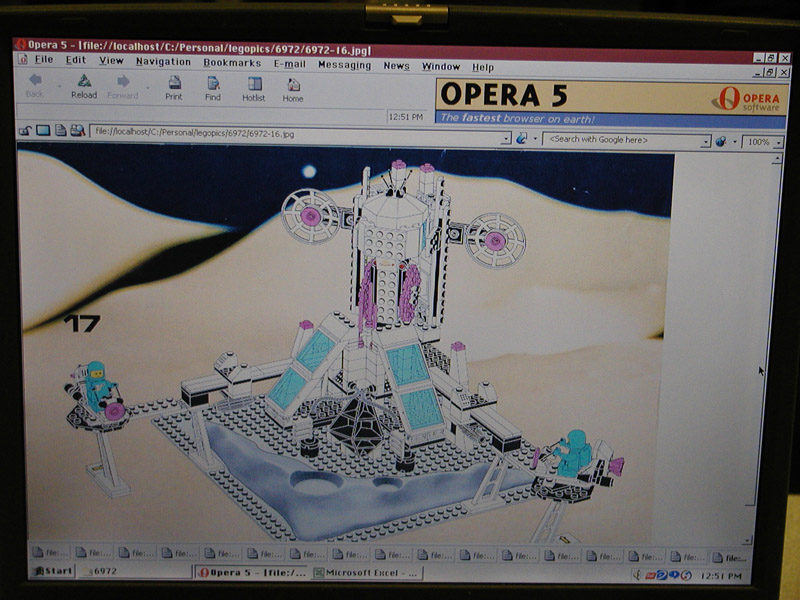Click the vertical scrollbar up arrow
This screenshot has height=600, width=800.
pyautogui.click(x=777, y=160)
